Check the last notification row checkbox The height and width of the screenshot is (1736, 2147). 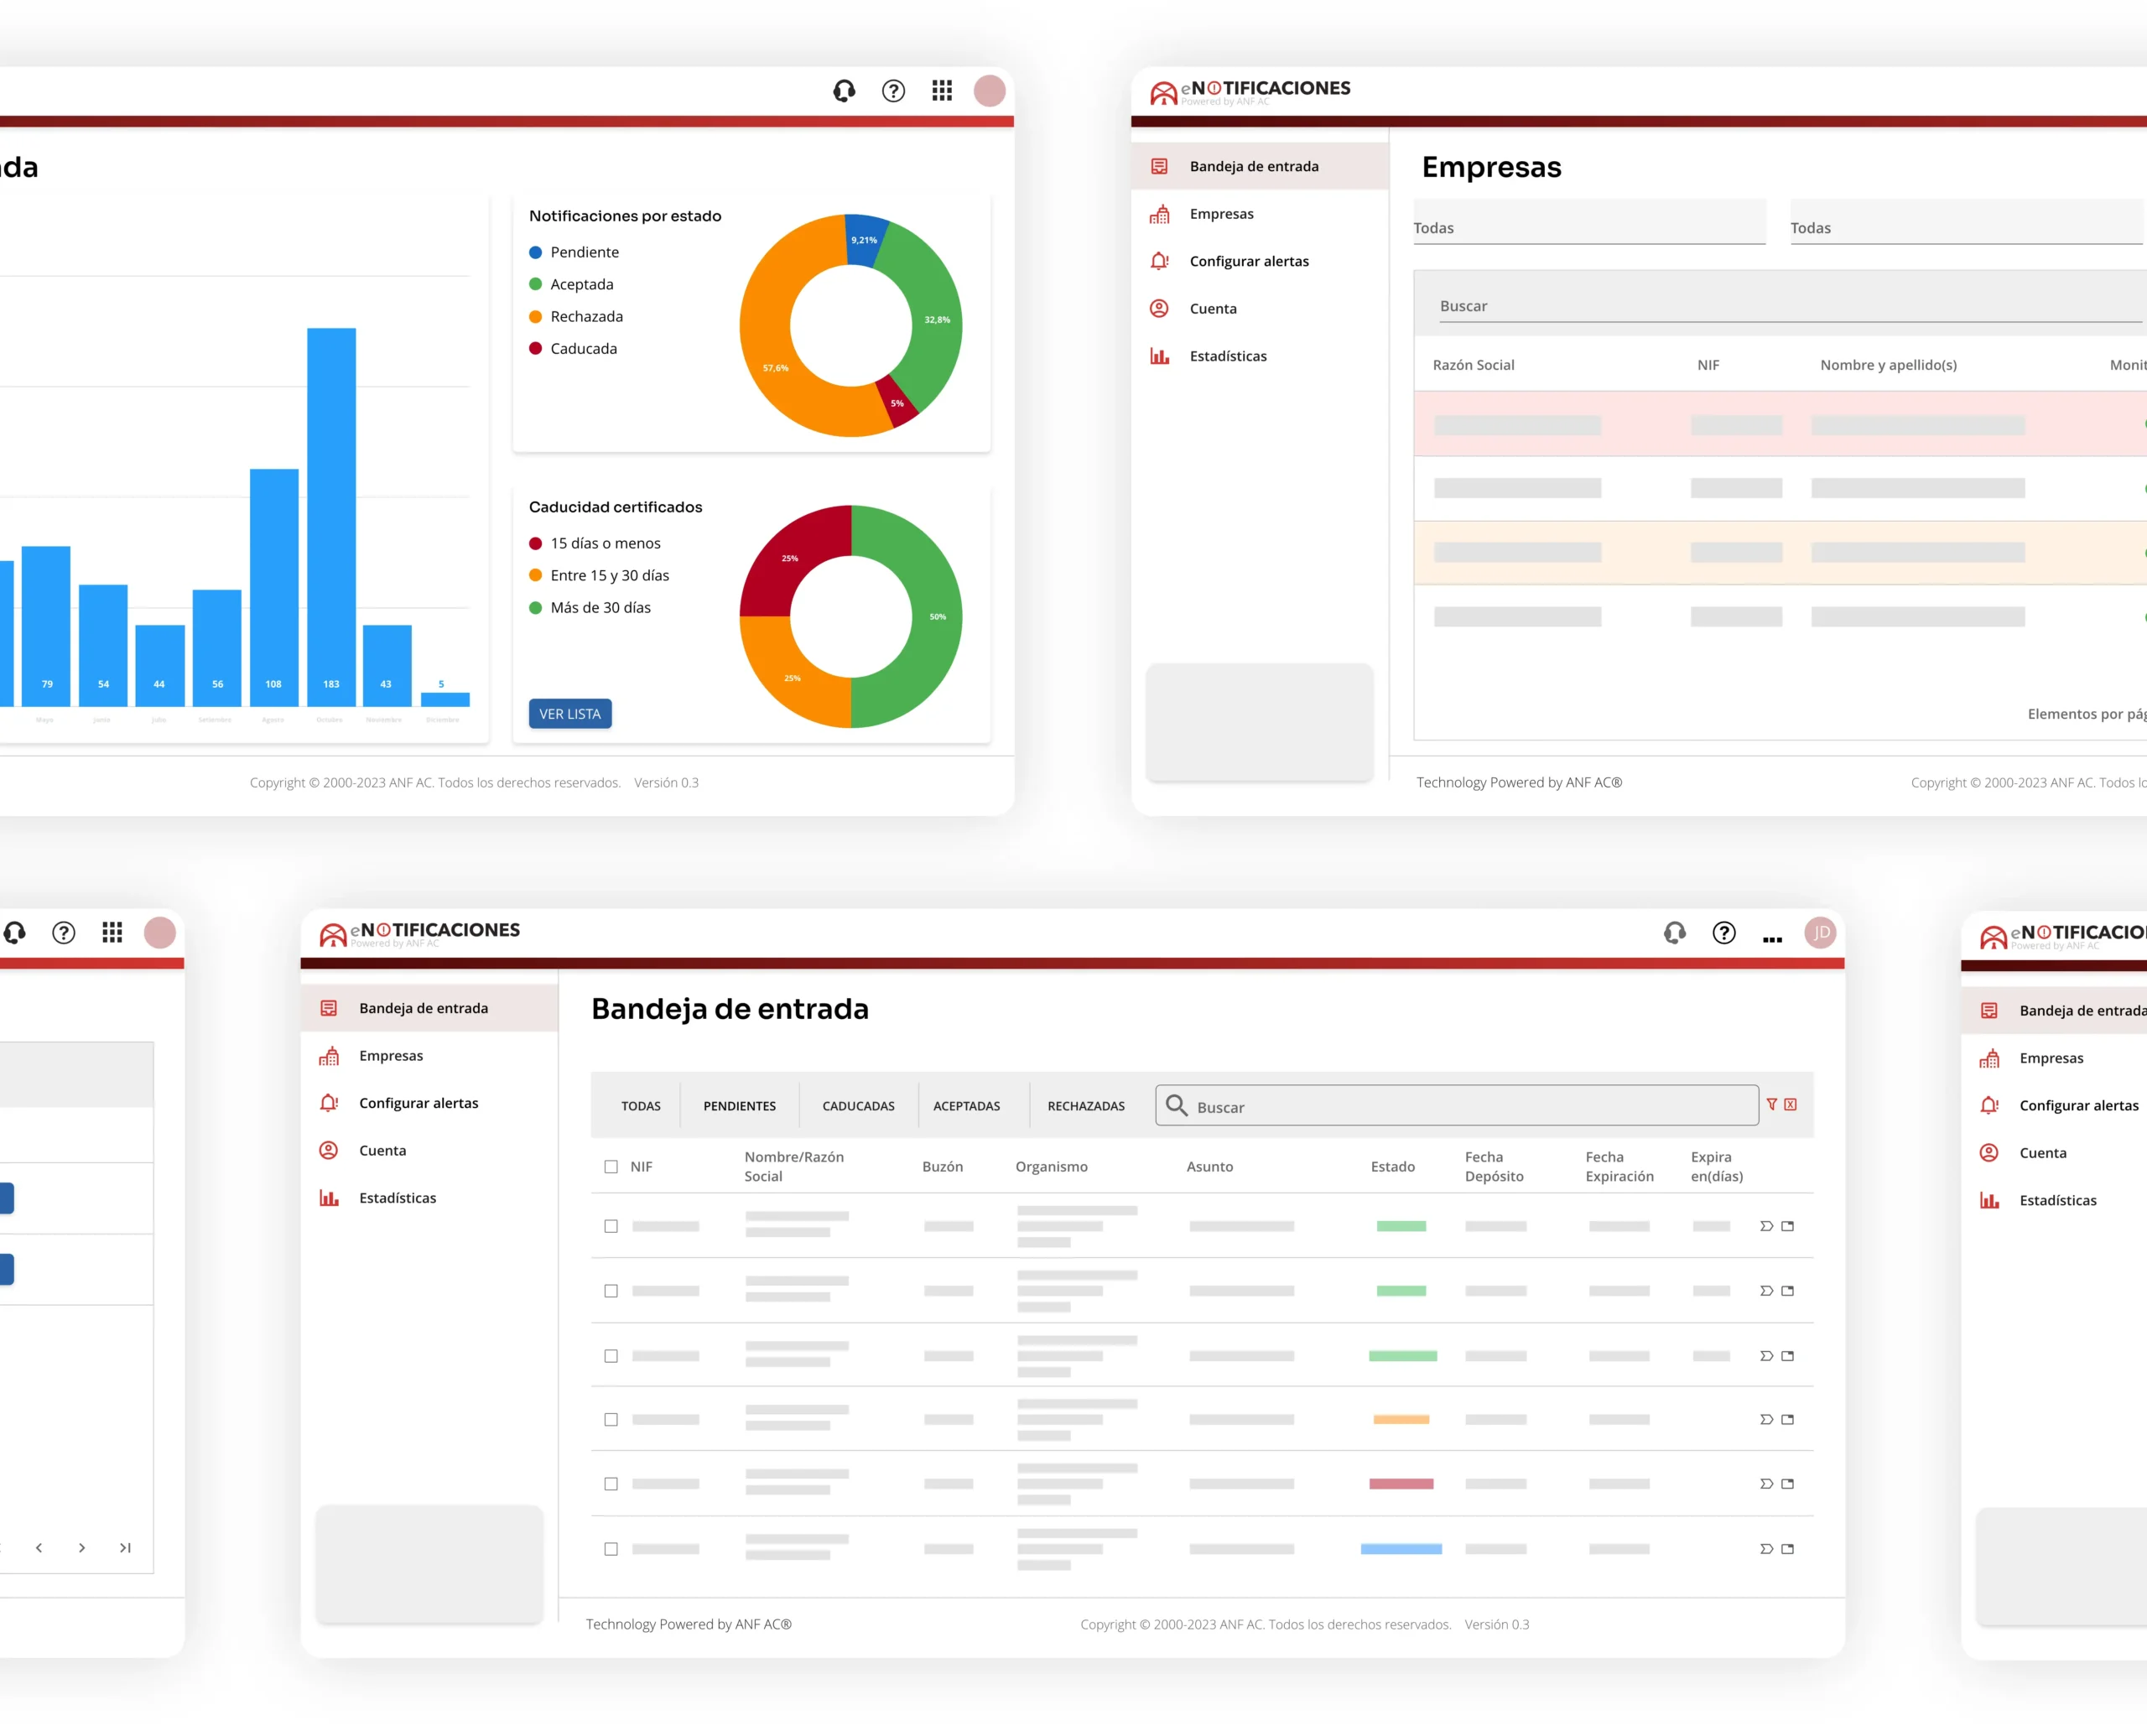(611, 1549)
